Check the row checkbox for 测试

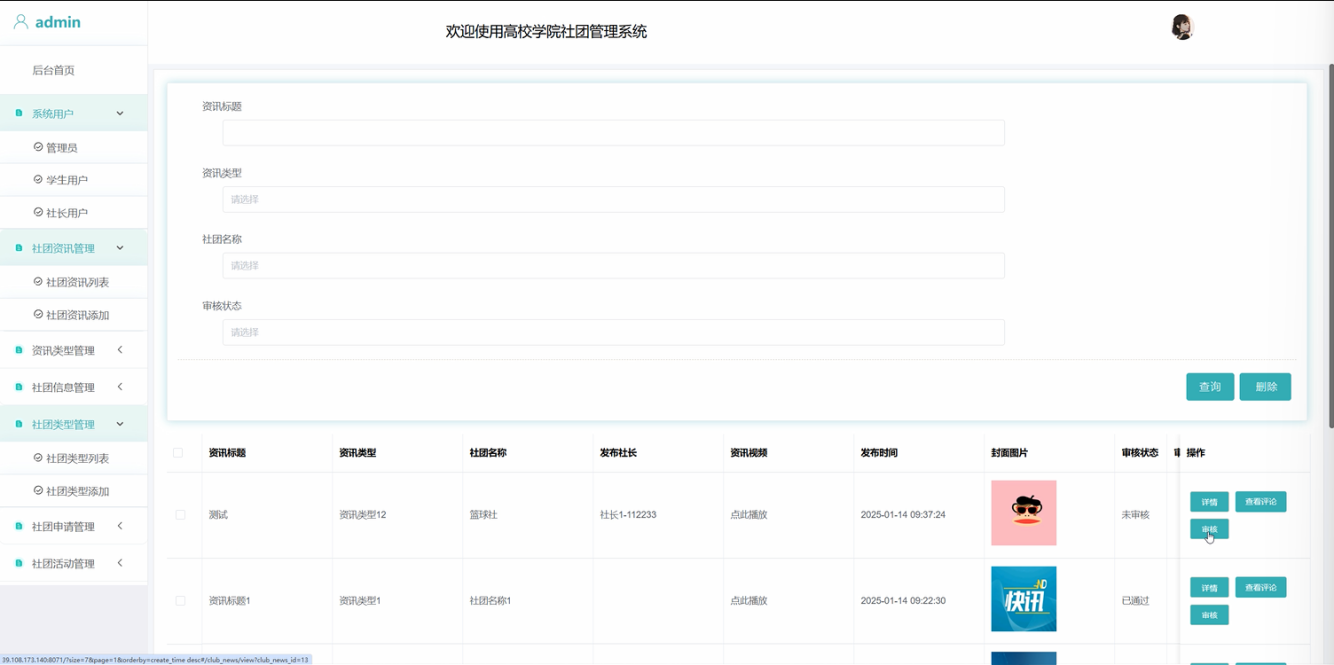(x=180, y=515)
